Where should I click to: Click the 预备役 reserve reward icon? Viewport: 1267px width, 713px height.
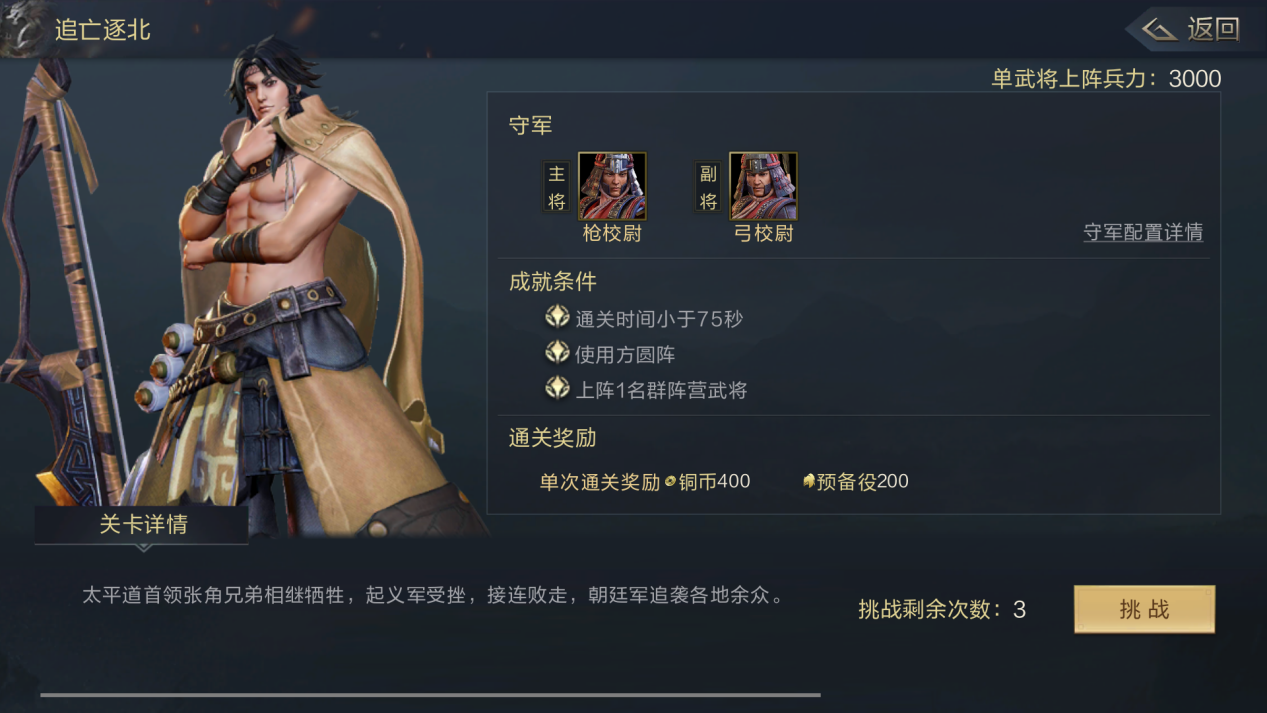click(809, 481)
